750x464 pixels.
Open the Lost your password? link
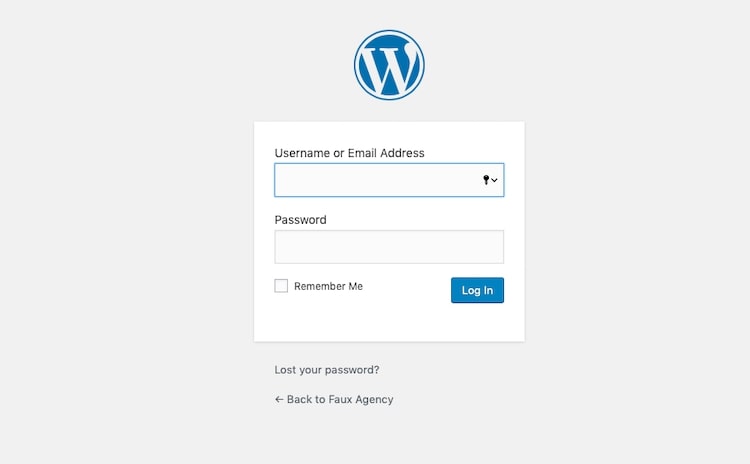[327, 370]
